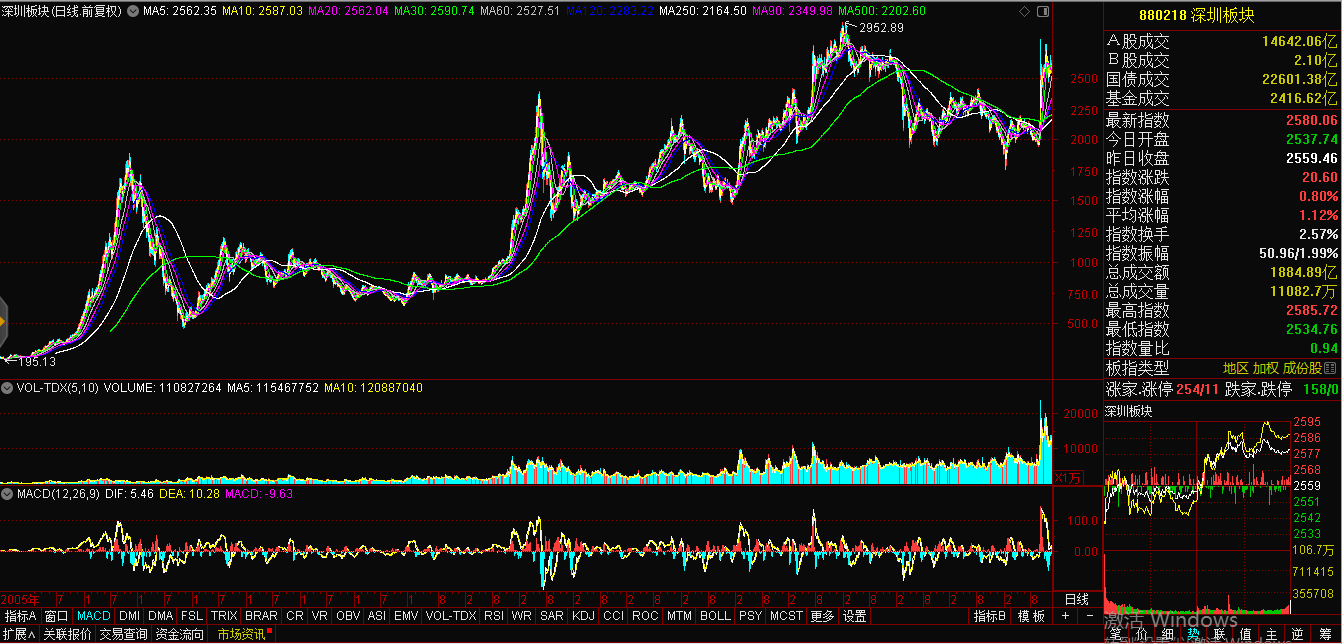Switch to the 资金流向 tab

coord(180,634)
